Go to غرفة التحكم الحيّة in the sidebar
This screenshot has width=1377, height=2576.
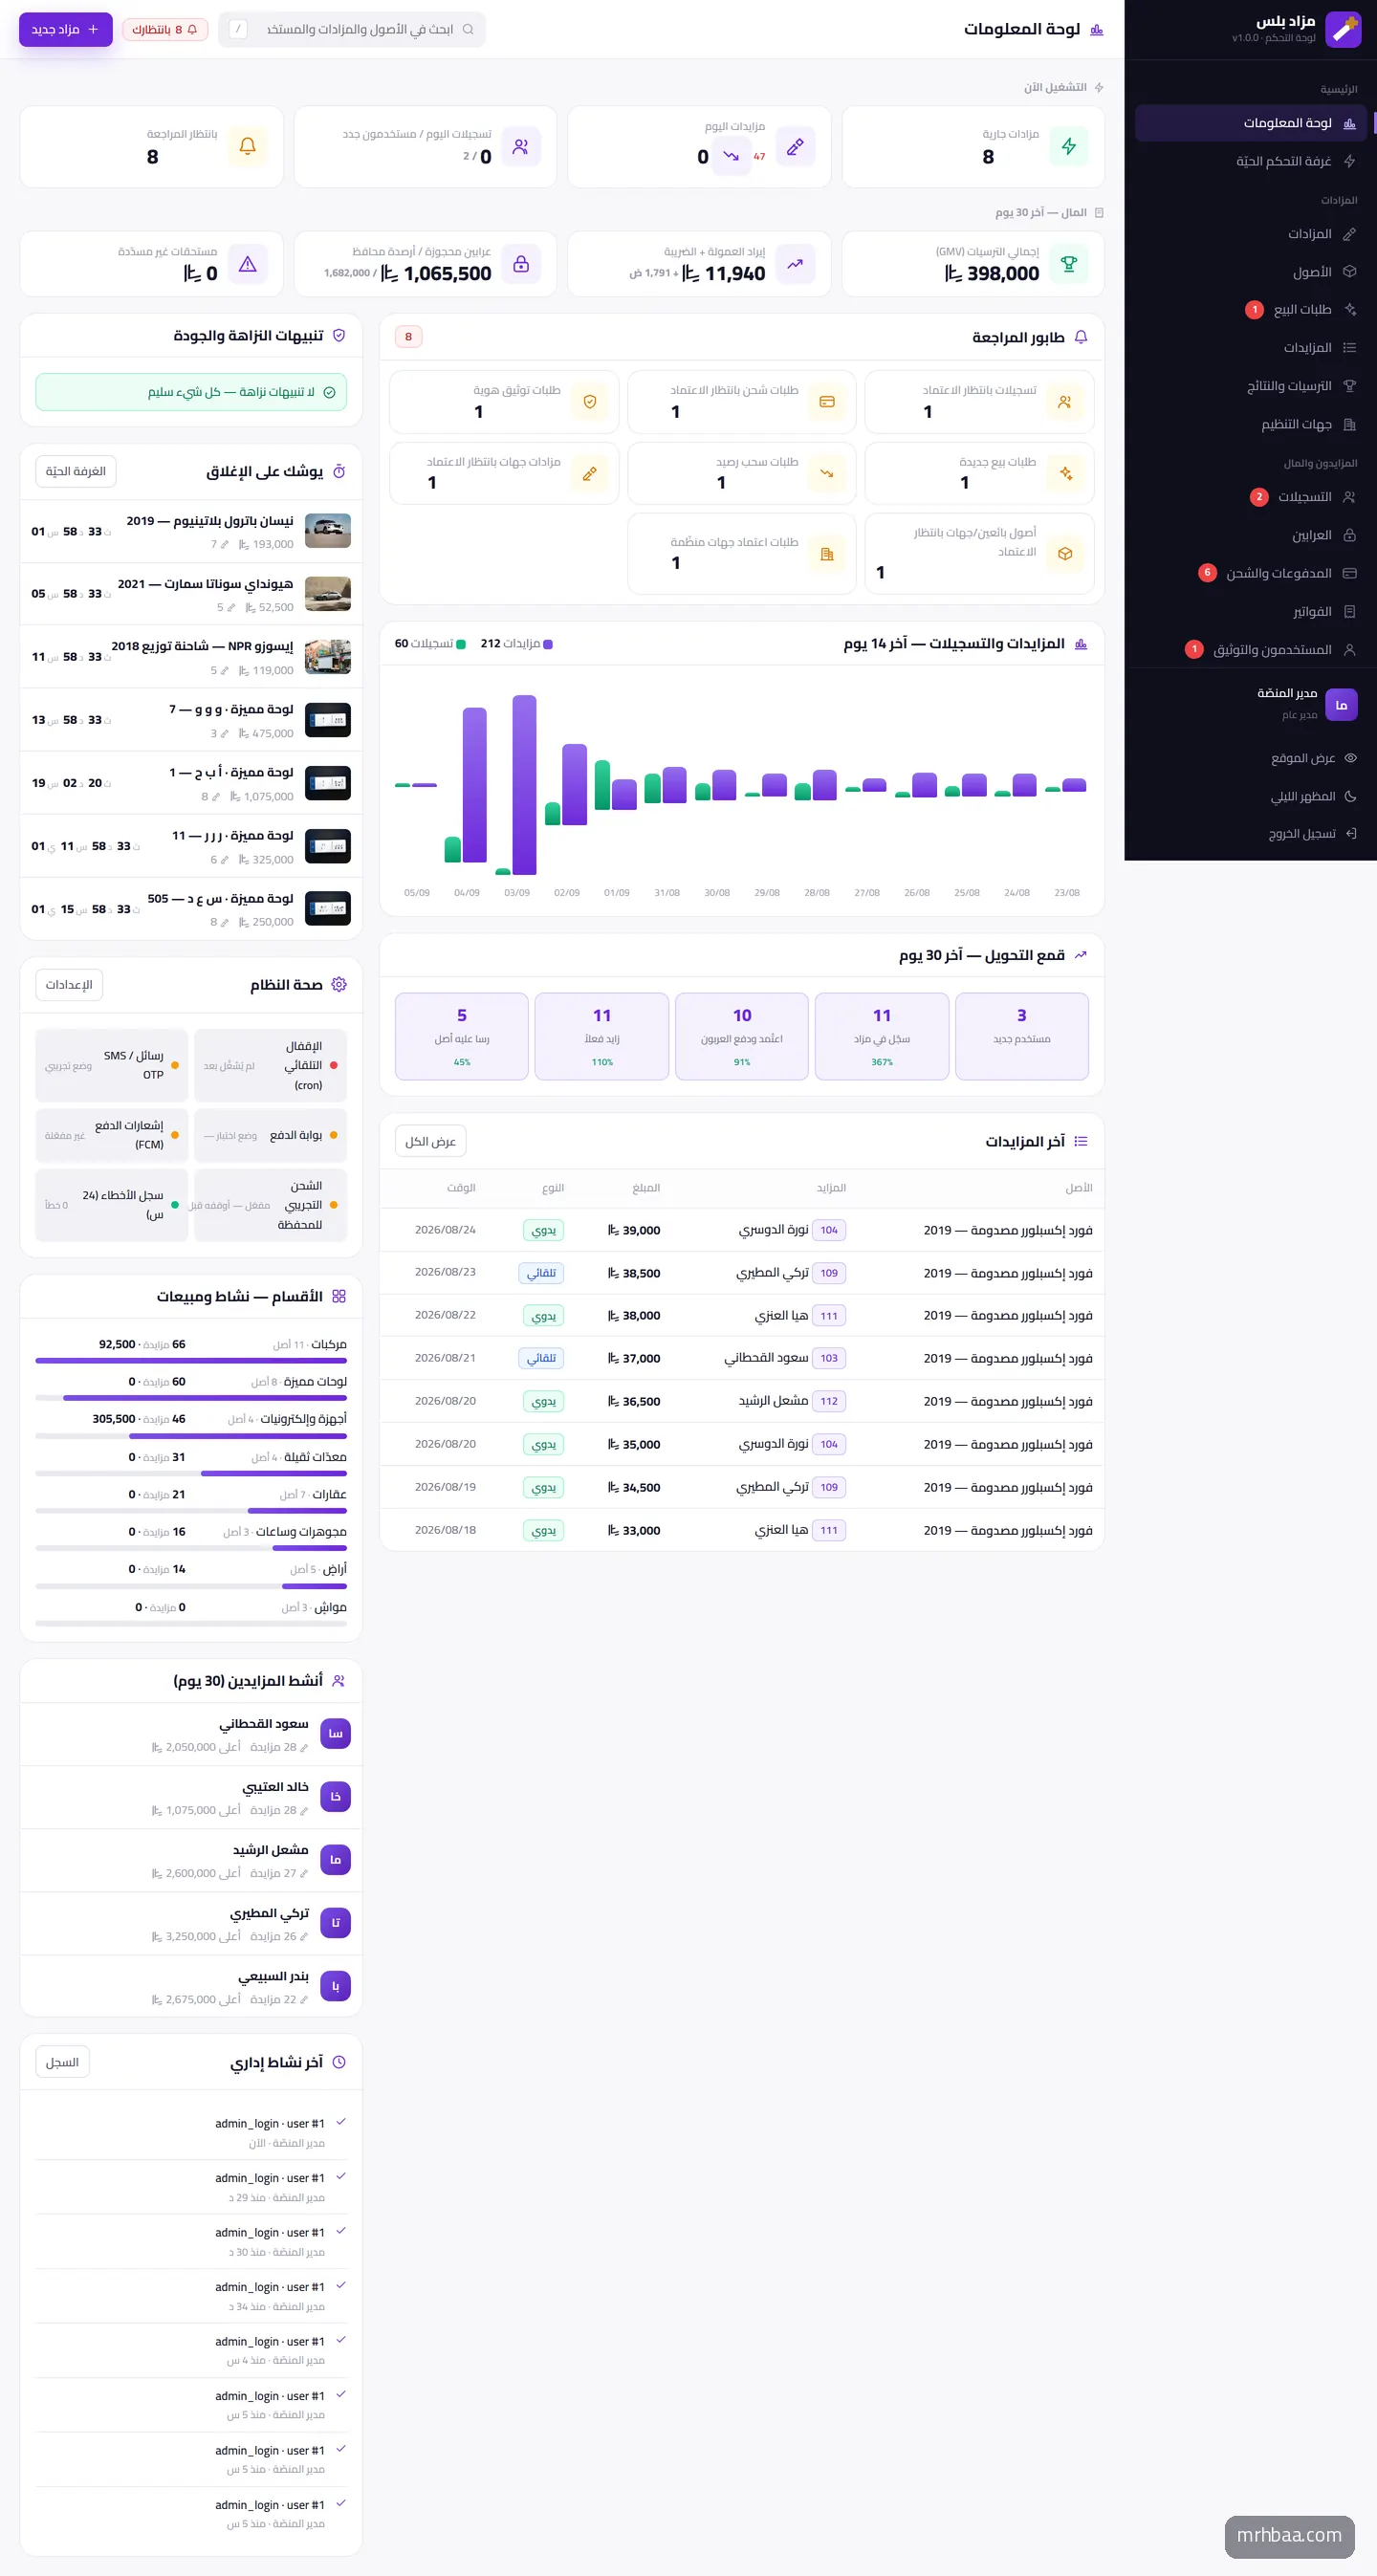(x=1251, y=161)
